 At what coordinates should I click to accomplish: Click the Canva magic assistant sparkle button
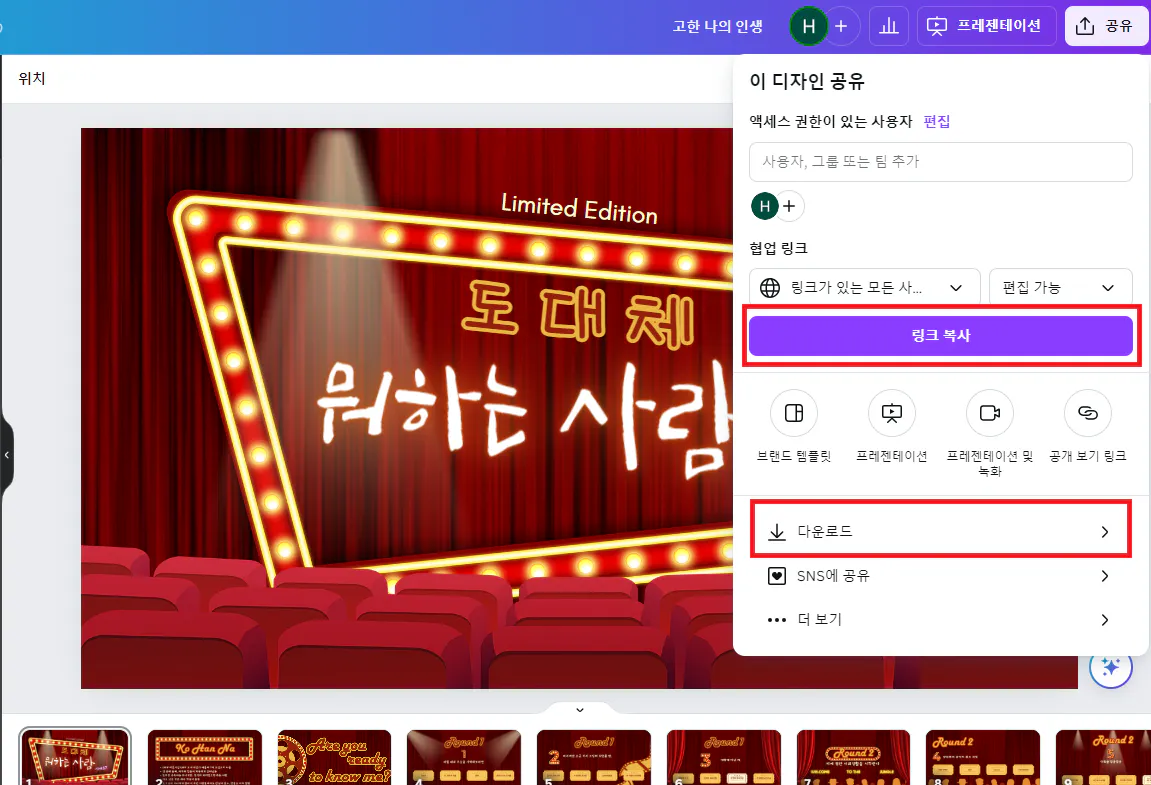click(1111, 667)
